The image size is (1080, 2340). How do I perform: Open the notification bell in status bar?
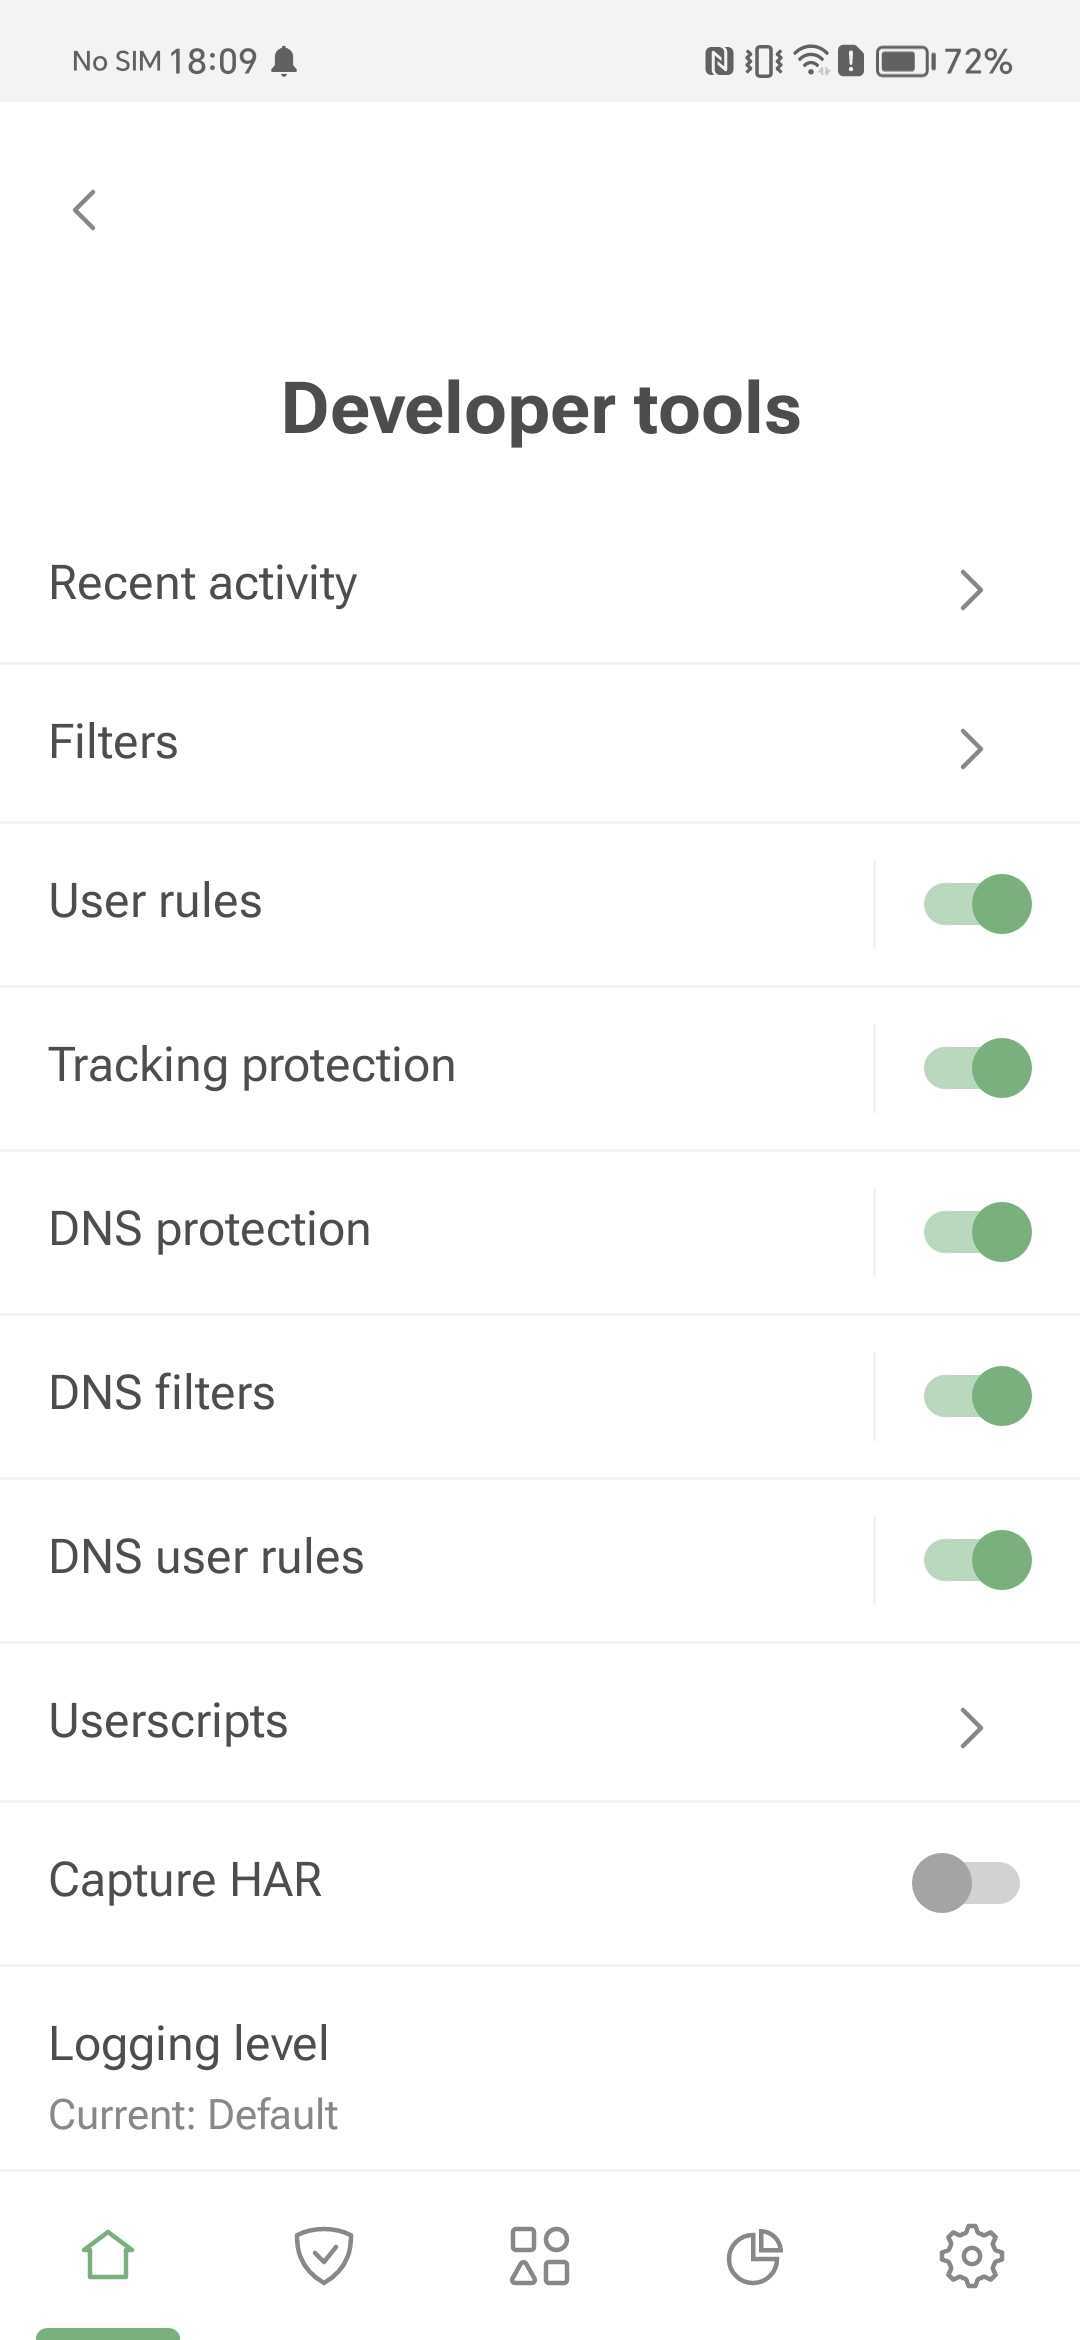click(x=283, y=61)
